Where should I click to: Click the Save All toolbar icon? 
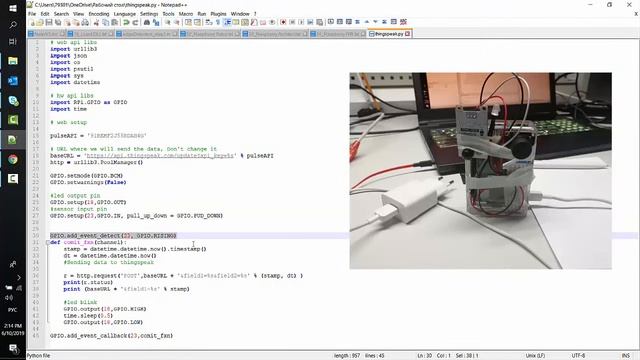[58, 22]
